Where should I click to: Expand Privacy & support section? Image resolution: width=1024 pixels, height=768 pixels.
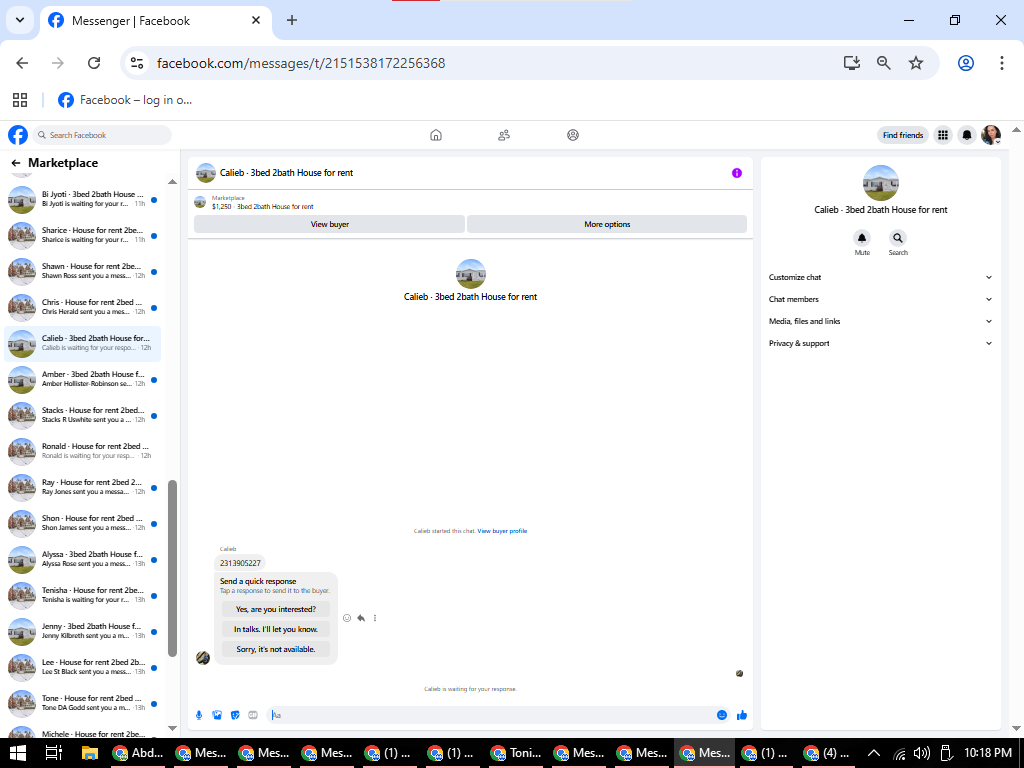[x=880, y=344]
